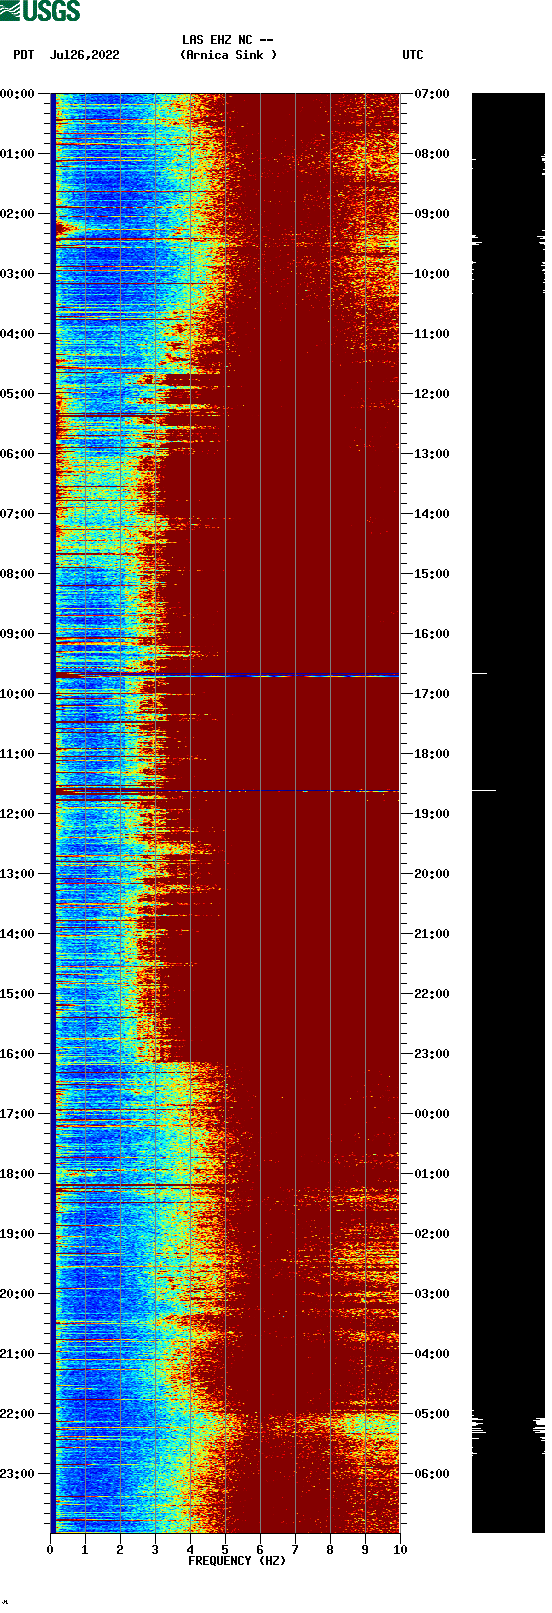Click the 15:00 UTC label on right axis
This screenshot has height=1613, width=552.
point(432,574)
